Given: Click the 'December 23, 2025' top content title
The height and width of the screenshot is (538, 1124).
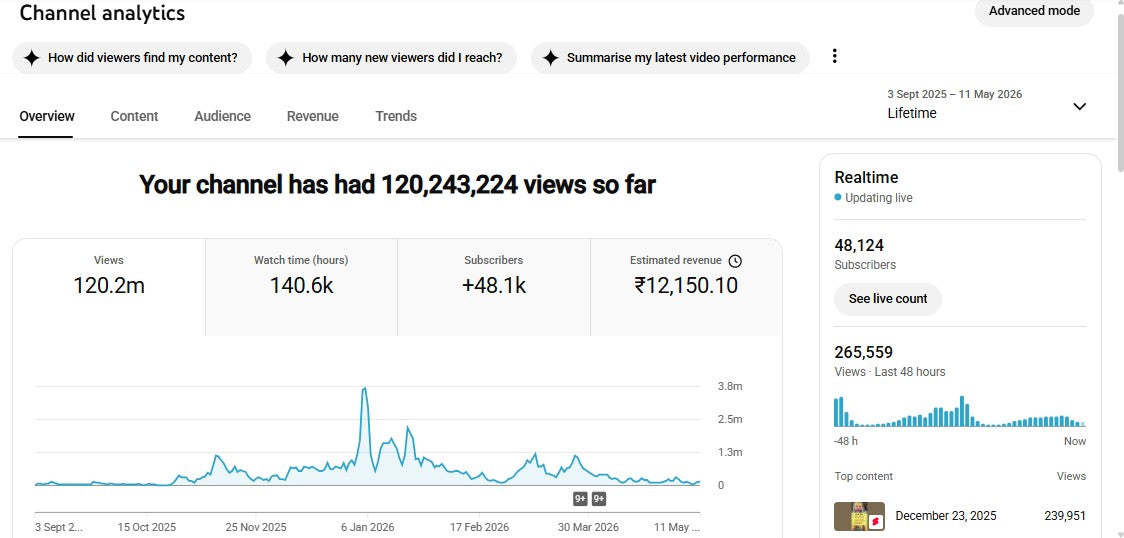Looking at the screenshot, I should [x=946, y=516].
